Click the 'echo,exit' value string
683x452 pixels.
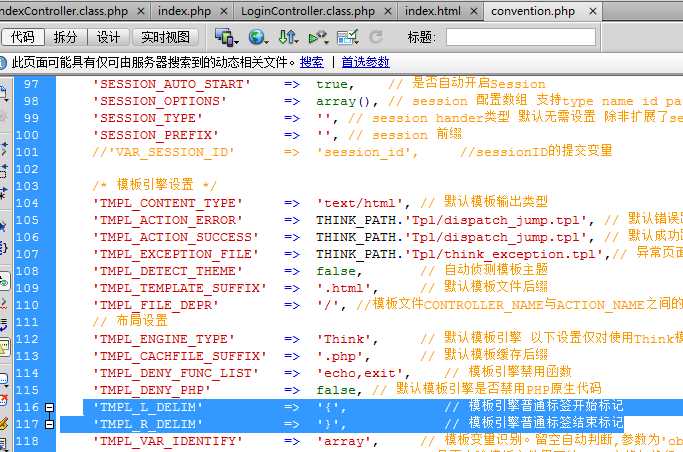click(360, 373)
